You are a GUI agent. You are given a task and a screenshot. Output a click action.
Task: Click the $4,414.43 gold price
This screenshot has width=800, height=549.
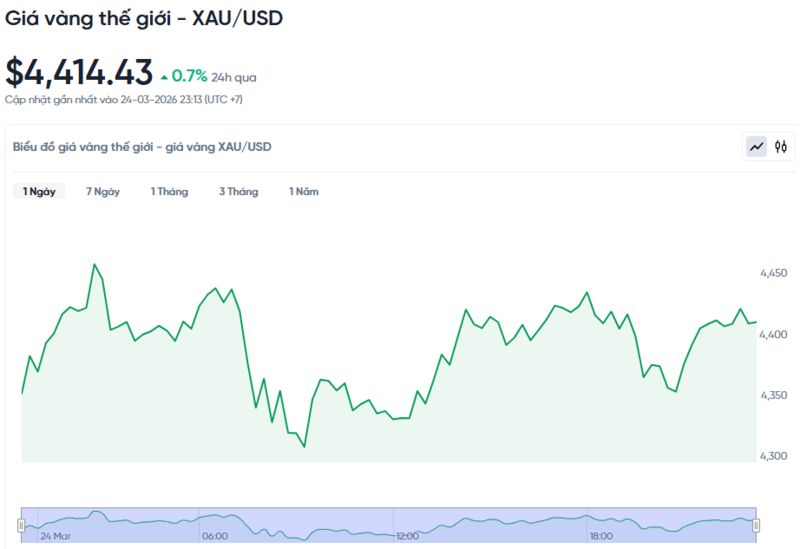click(x=79, y=72)
